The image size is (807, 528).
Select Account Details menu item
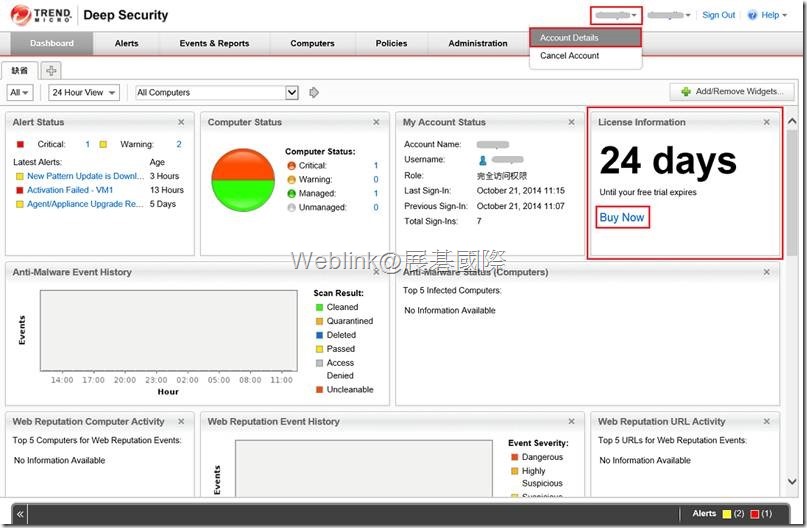click(x=586, y=38)
